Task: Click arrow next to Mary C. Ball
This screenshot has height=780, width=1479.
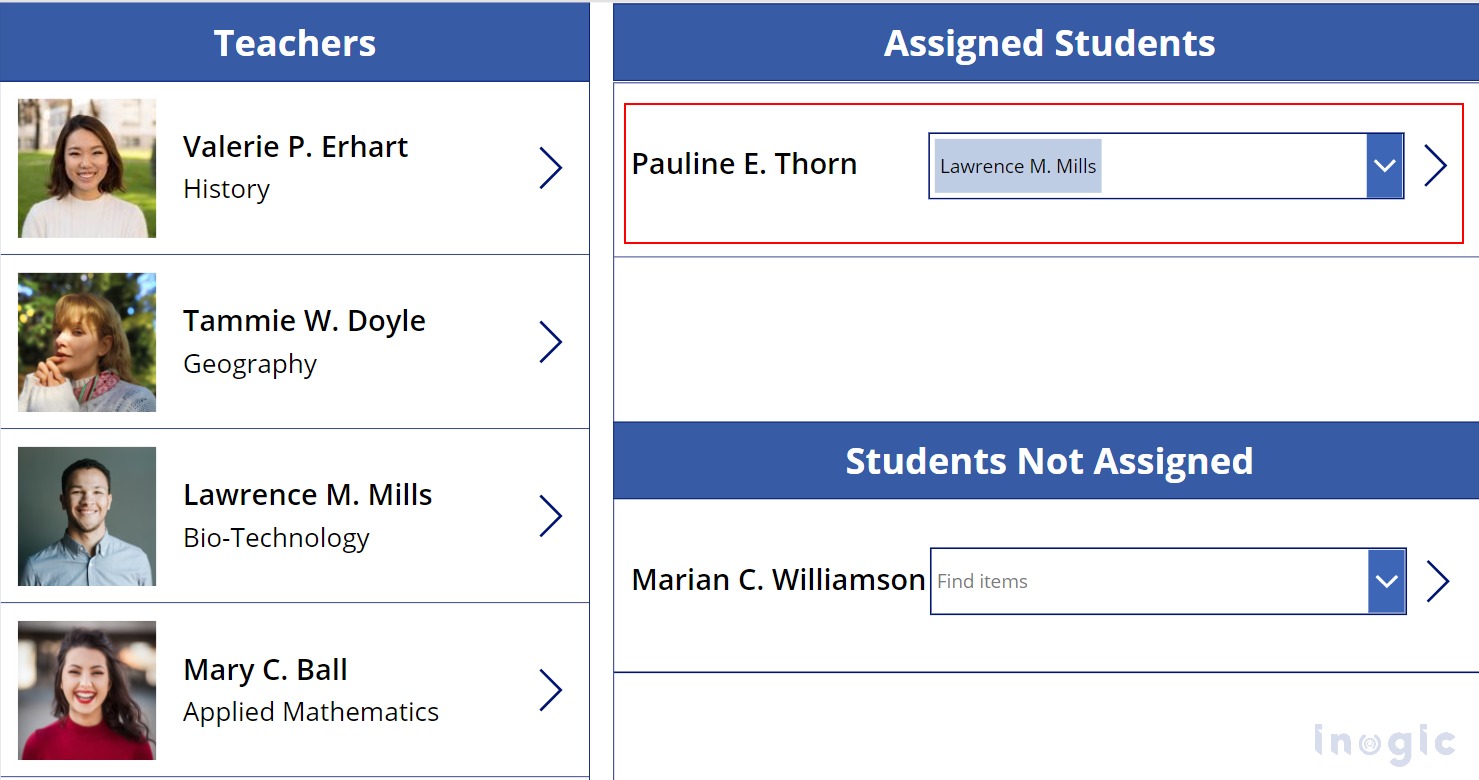Action: click(x=550, y=690)
